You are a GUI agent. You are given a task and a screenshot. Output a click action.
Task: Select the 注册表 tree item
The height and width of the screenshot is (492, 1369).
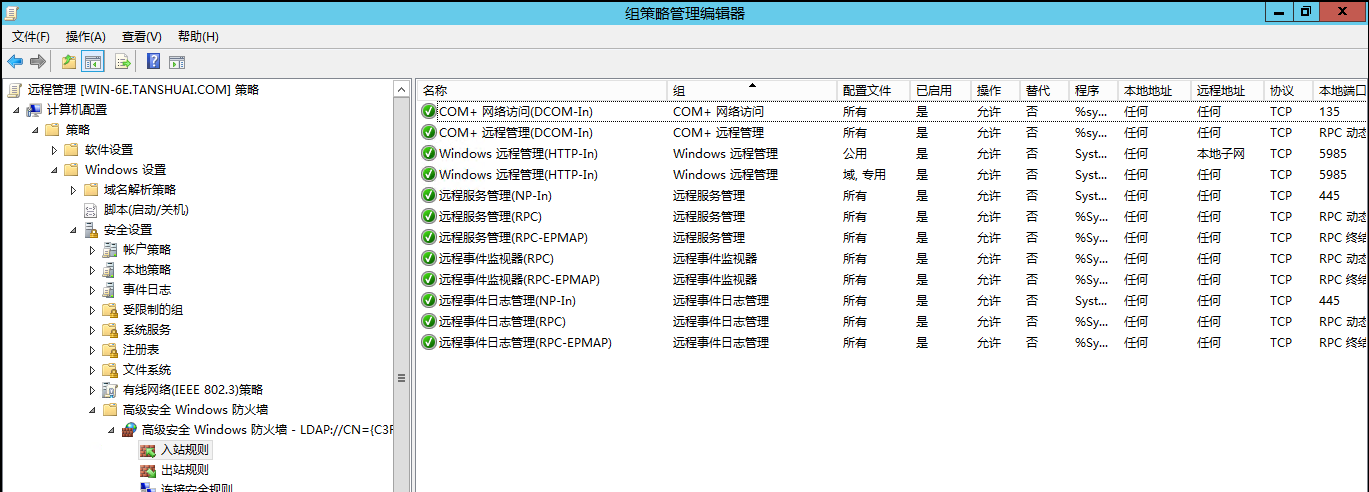(140, 350)
